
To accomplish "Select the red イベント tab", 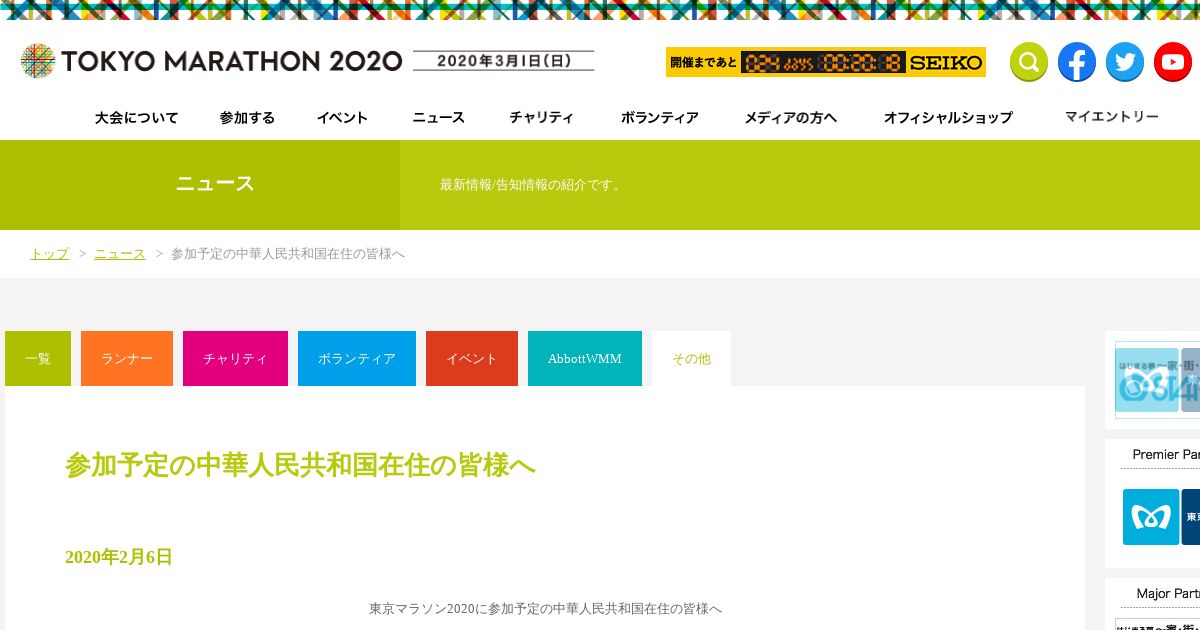I will [x=472, y=358].
